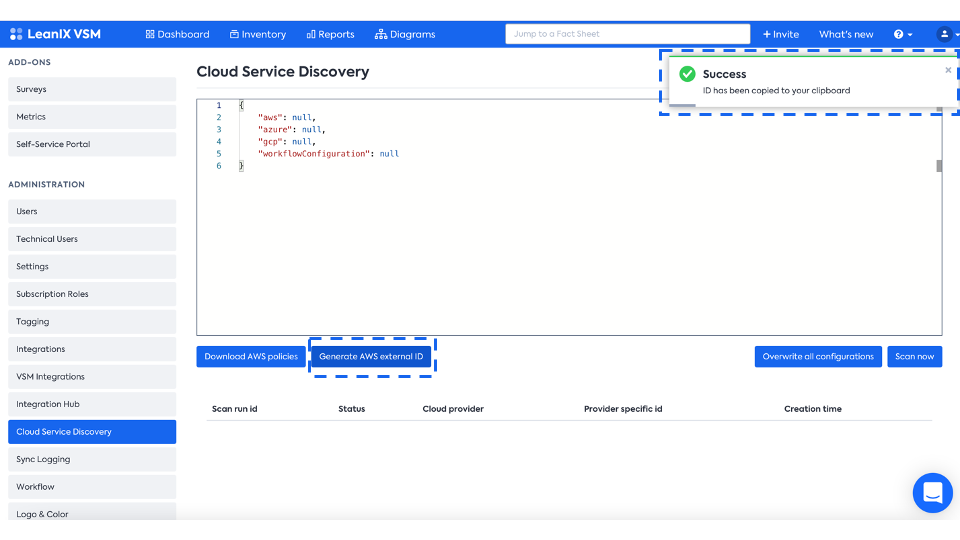This screenshot has height=540, width=960.
Task: Open Workflow administration page
Action: pos(92,487)
